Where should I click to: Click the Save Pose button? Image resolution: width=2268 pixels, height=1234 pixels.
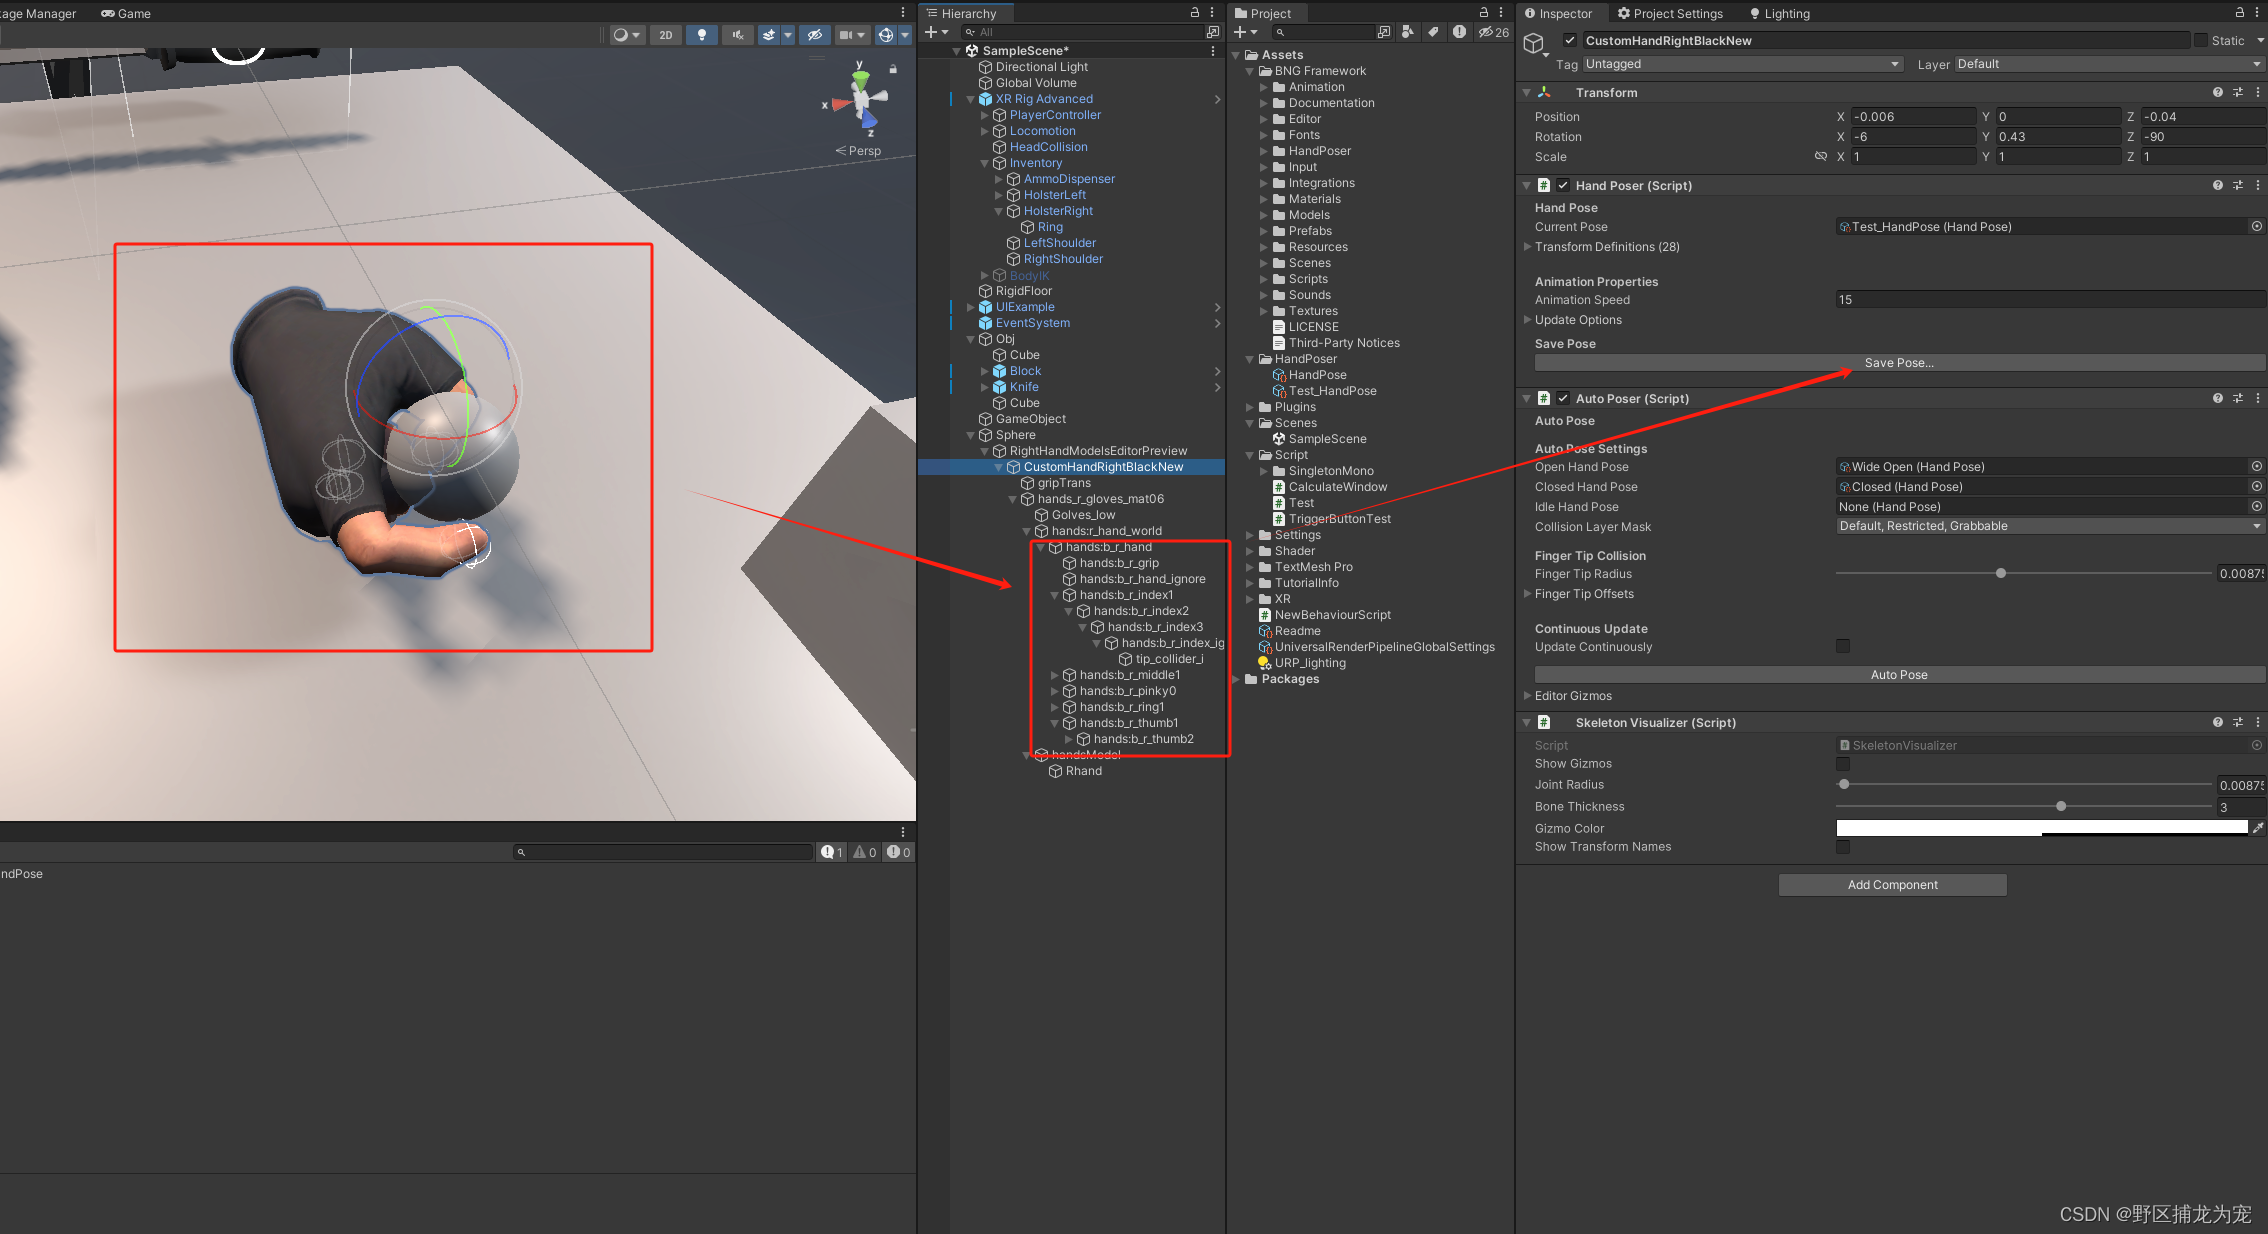[1897, 363]
